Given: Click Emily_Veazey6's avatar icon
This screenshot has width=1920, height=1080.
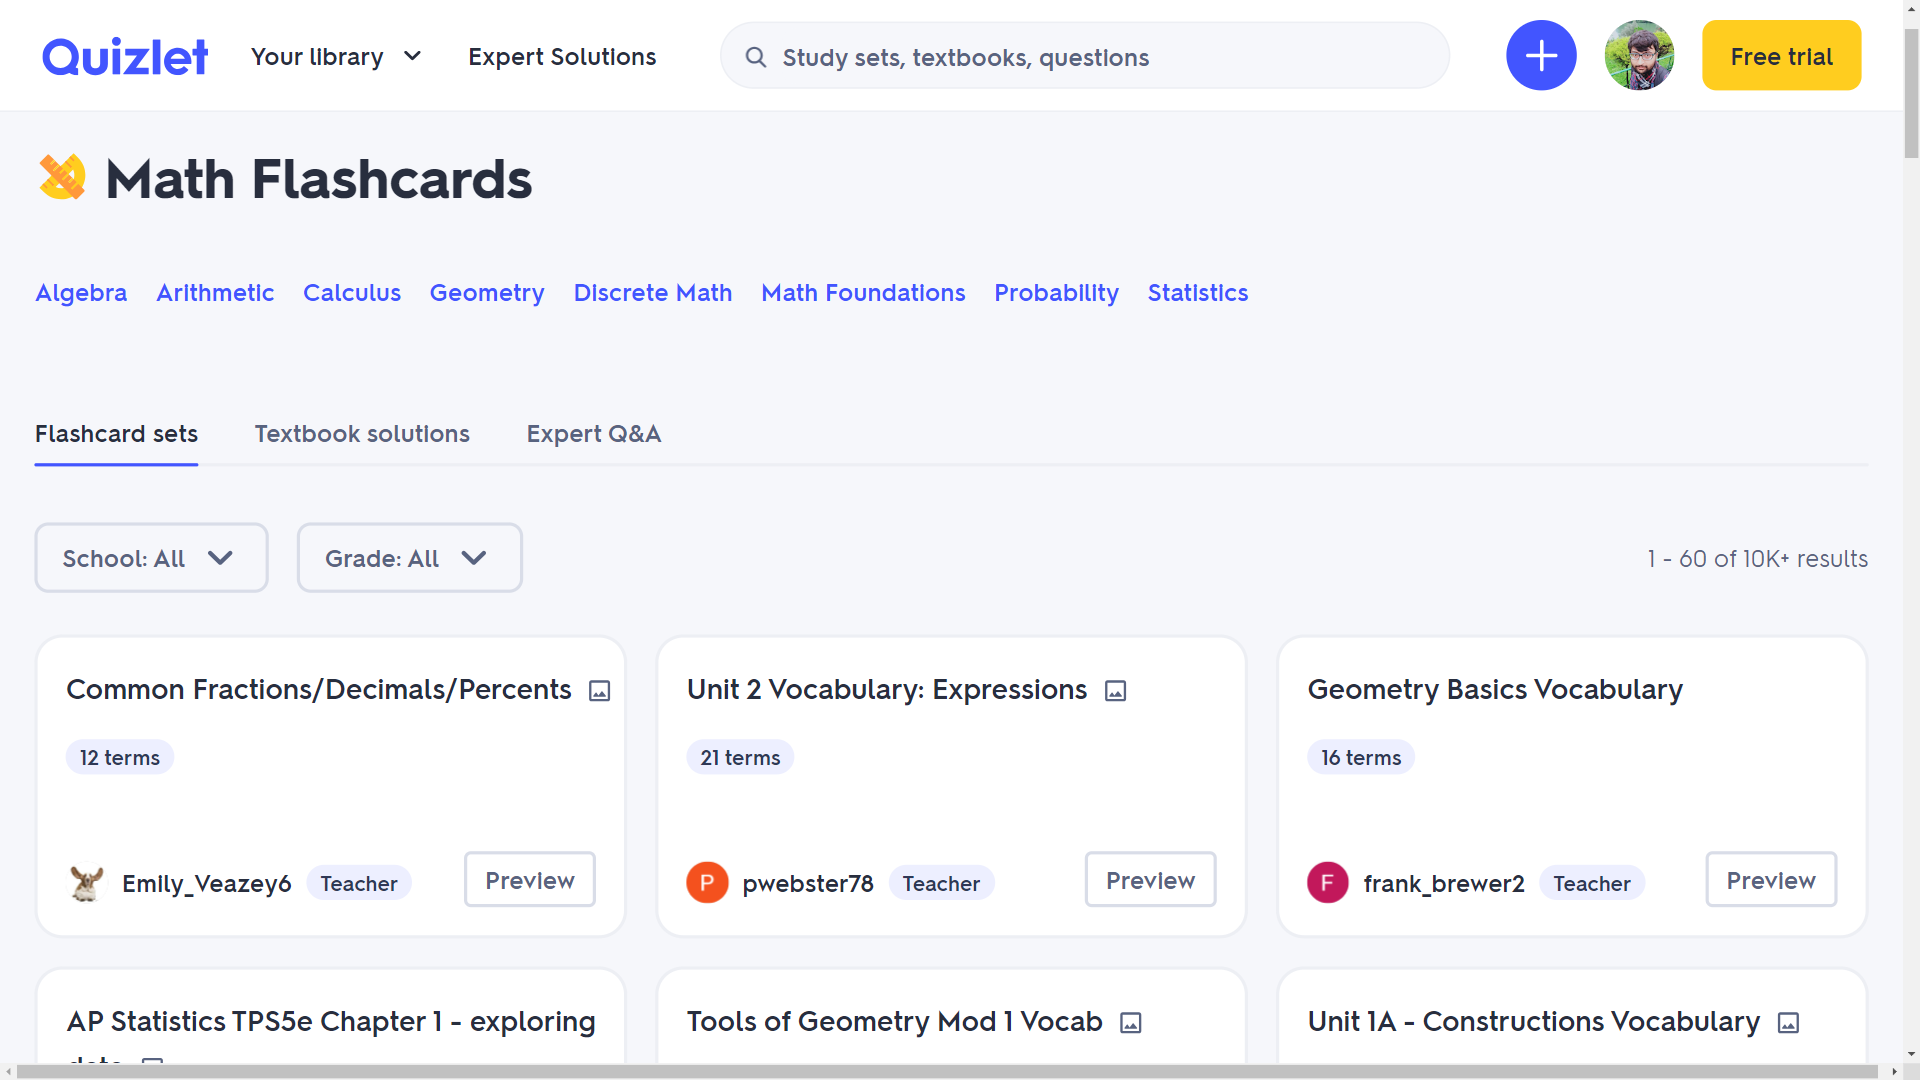Looking at the screenshot, I should point(87,883).
